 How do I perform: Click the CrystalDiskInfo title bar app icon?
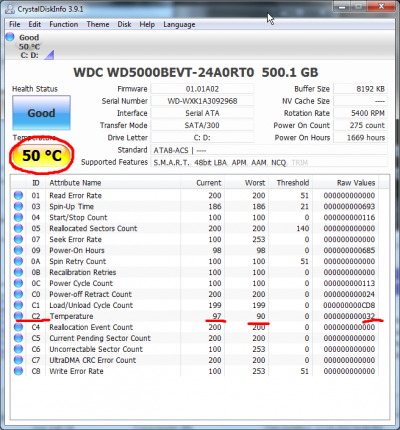(x=10, y=9)
